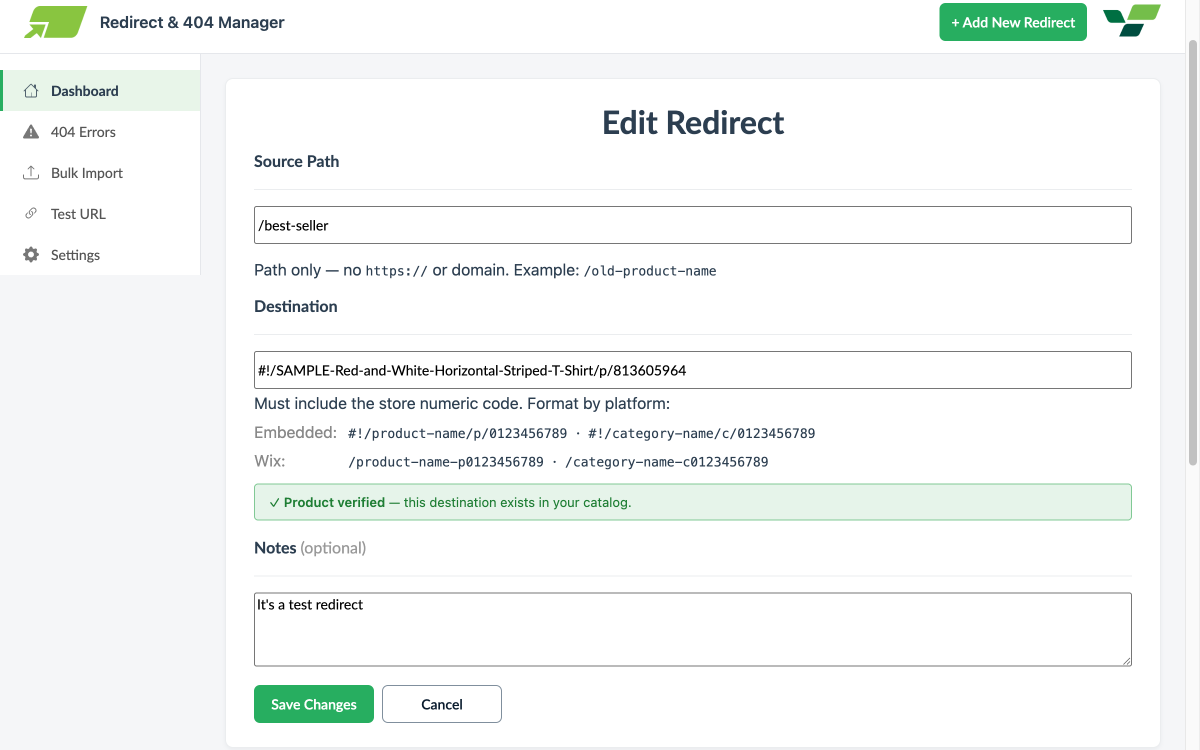The height and width of the screenshot is (750, 1200).
Task: Click the /category-name-c0123456789 example
Action: 667,462
